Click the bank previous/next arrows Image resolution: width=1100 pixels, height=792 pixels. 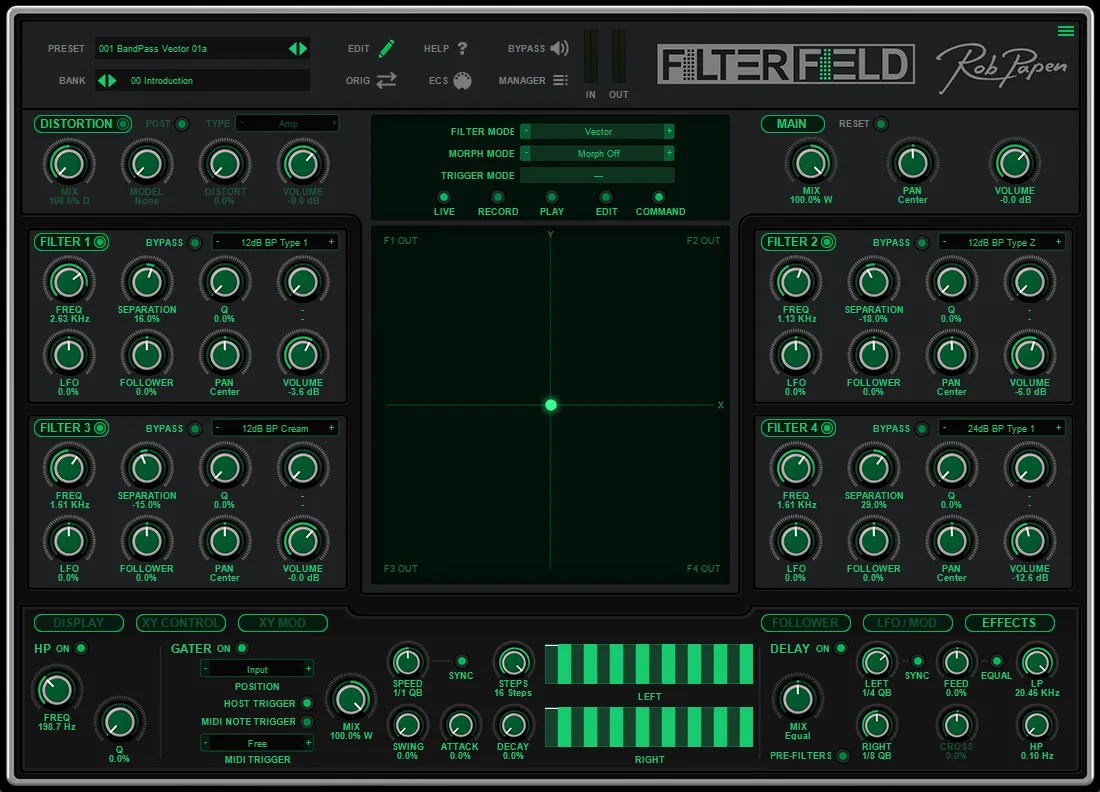coord(107,81)
